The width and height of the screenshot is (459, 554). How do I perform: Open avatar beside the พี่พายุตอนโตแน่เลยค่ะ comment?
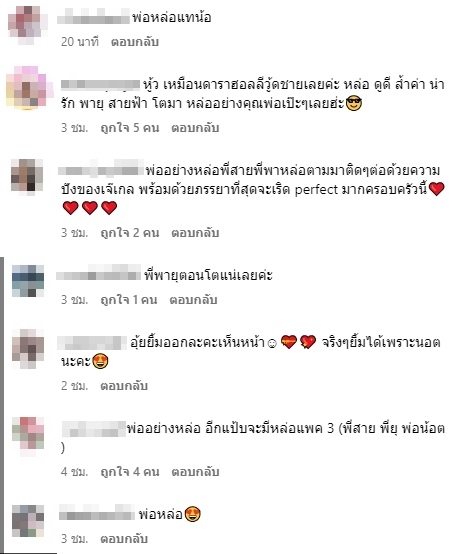28,281
